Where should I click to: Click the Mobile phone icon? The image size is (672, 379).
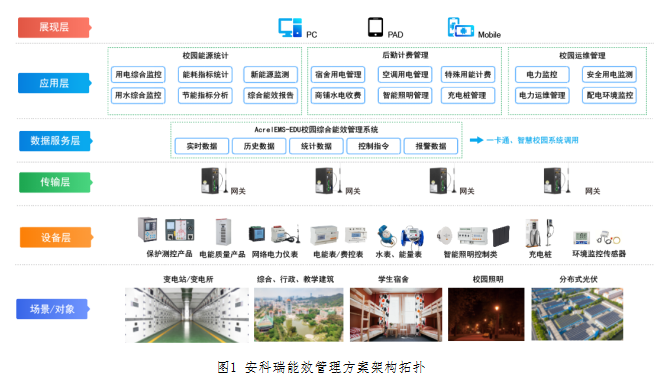[461, 27]
